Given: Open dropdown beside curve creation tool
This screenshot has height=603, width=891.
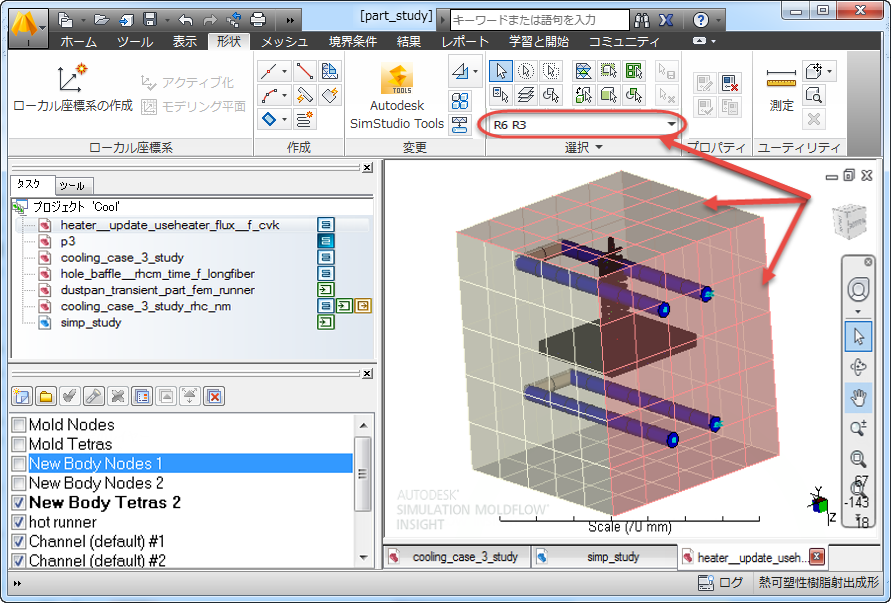Looking at the screenshot, I should [284, 95].
